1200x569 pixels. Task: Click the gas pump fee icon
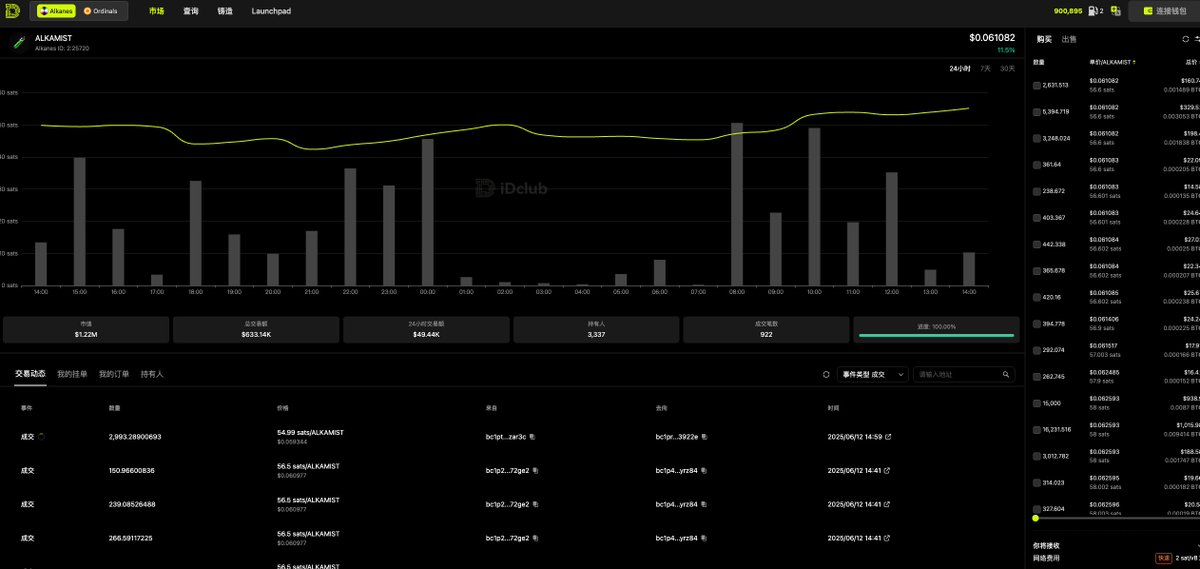pos(1093,11)
